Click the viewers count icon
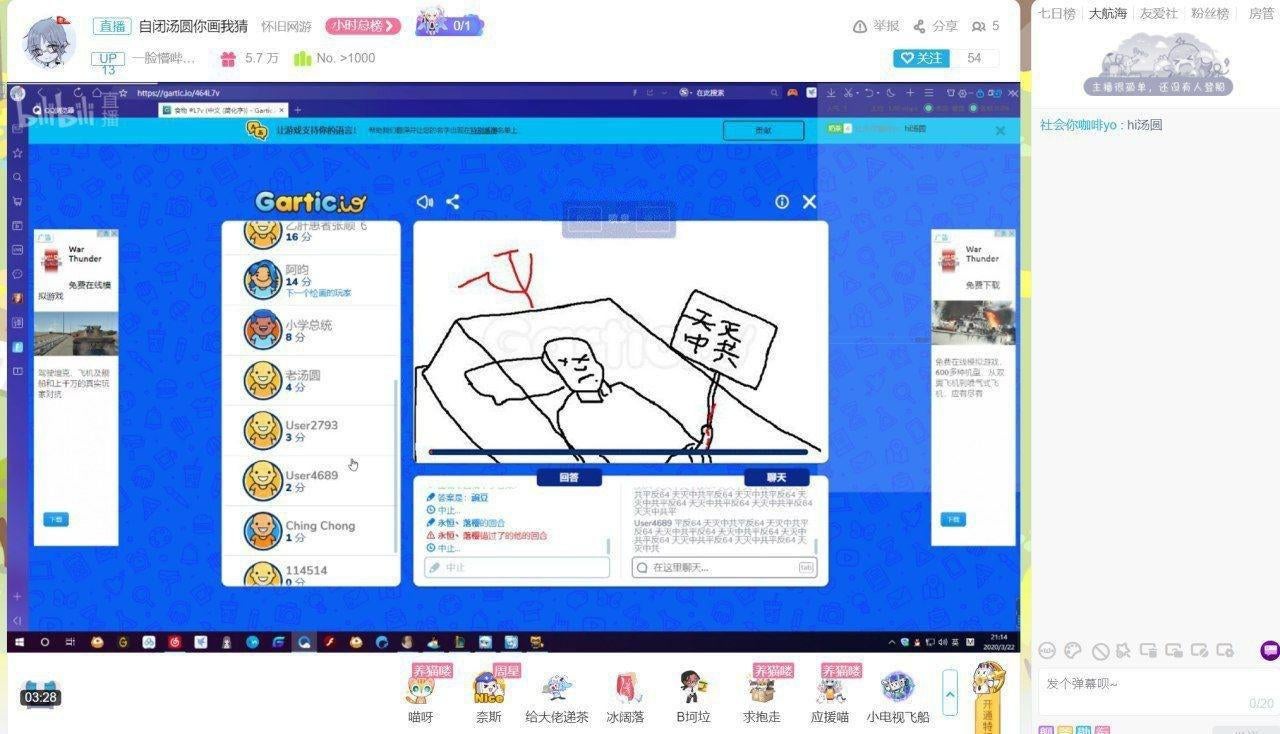Image resolution: width=1280 pixels, height=734 pixels. tap(979, 26)
